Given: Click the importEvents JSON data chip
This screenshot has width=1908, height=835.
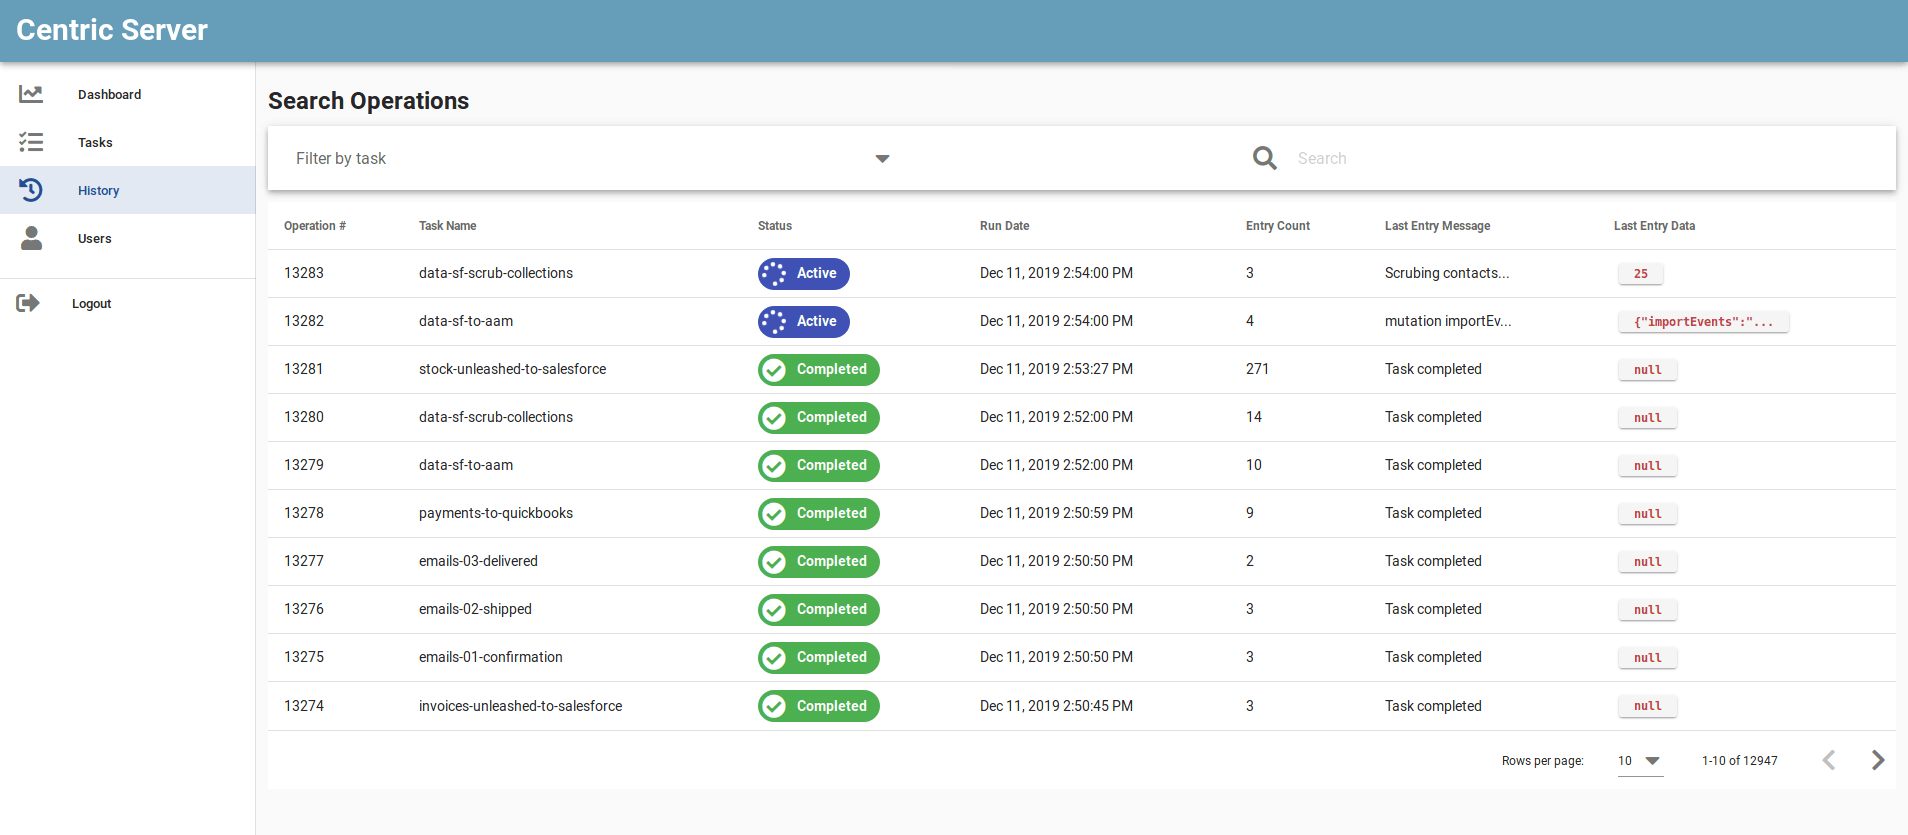Looking at the screenshot, I should pos(1704,321).
